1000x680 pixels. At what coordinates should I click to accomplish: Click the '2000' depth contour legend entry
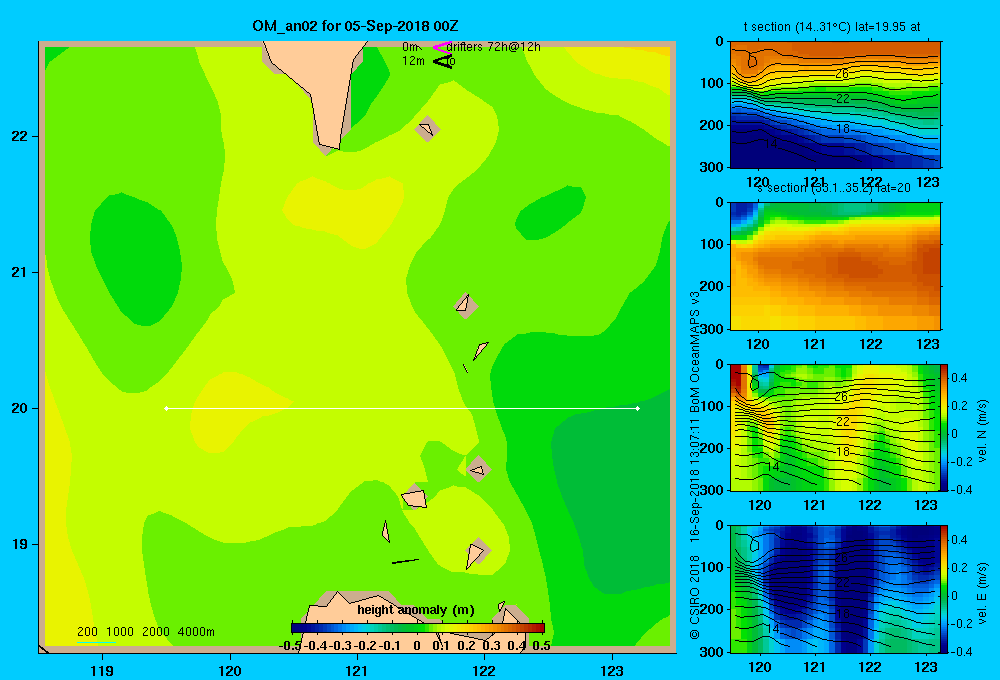pos(156,632)
